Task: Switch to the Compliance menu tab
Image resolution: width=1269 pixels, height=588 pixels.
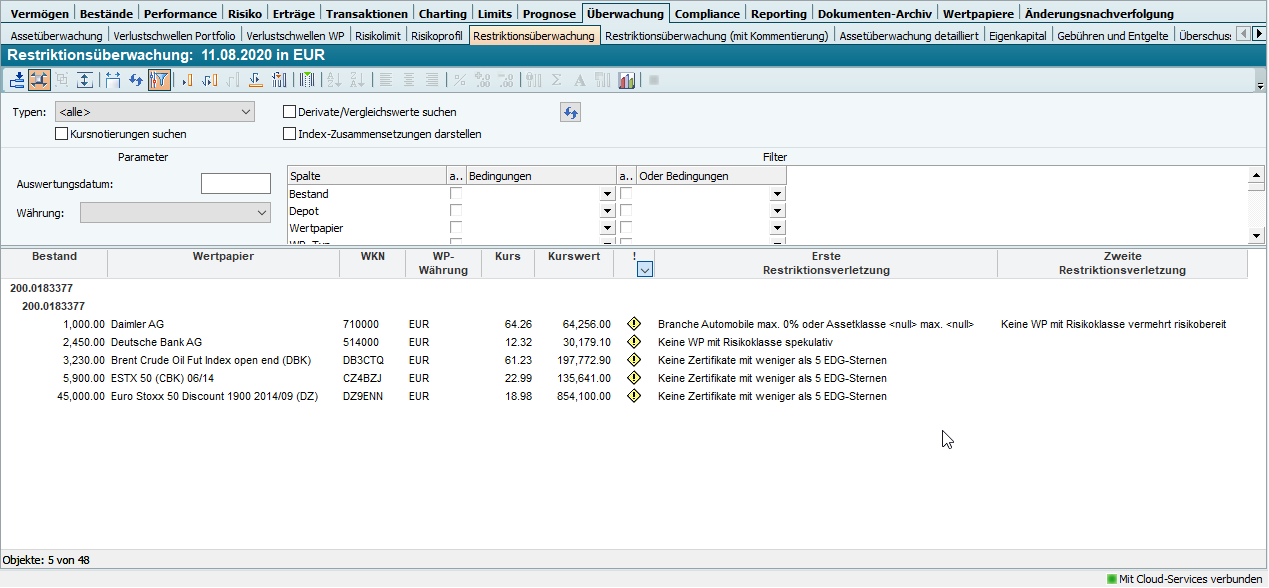Action: pos(707,14)
